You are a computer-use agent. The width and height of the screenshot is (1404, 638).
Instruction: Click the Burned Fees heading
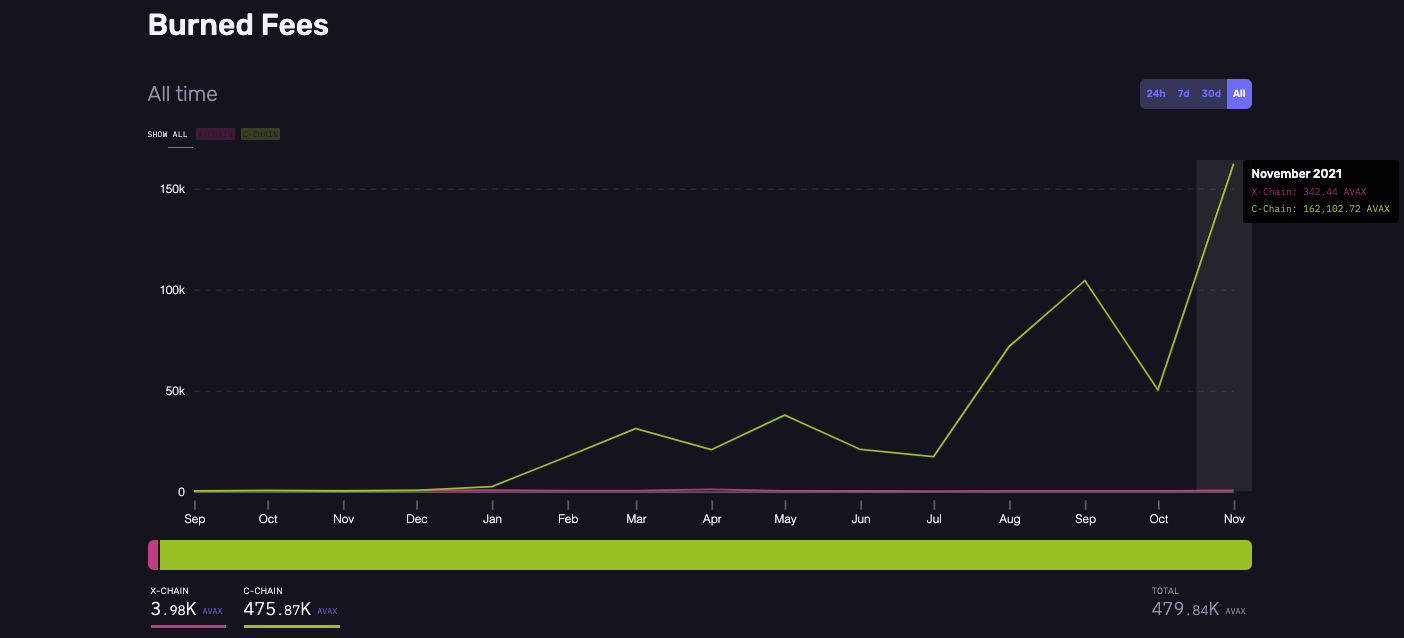(x=238, y=25)
